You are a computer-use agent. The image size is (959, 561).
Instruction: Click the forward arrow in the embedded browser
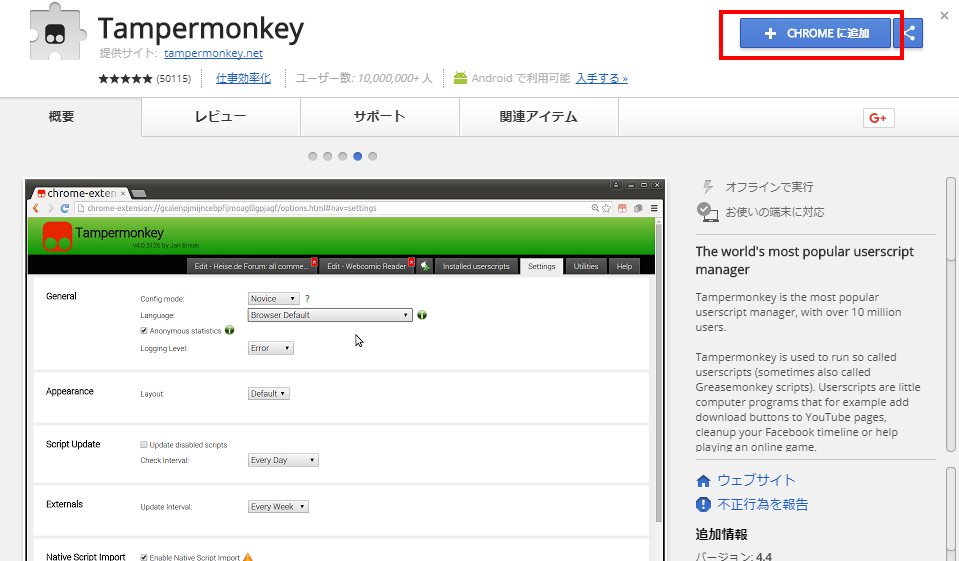pyautogui.click(x=51, y=208)
